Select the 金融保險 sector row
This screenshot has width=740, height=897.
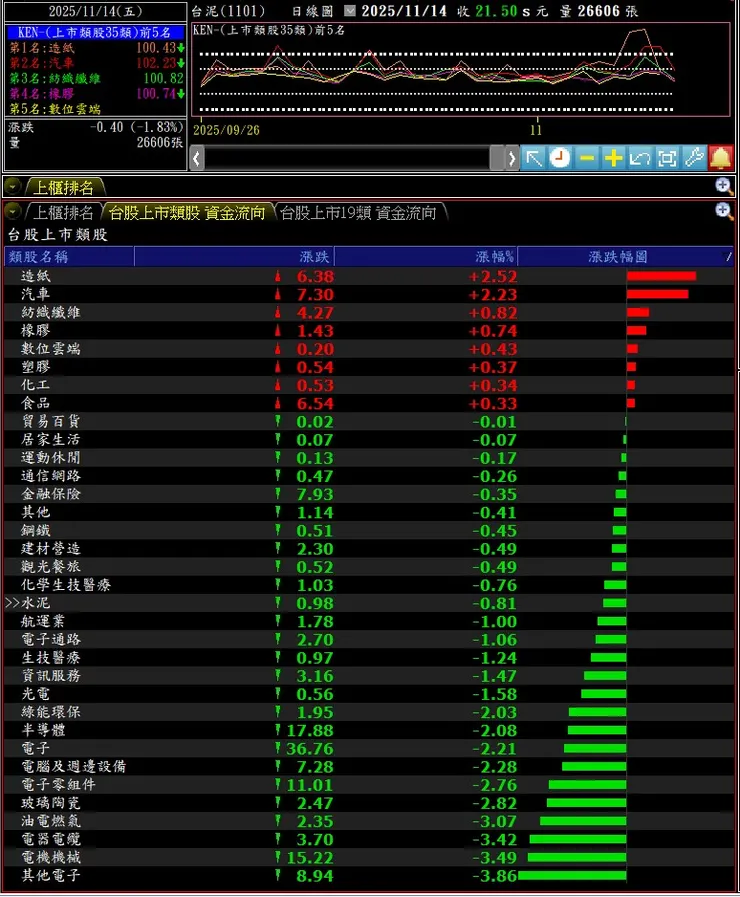[369, 494]
